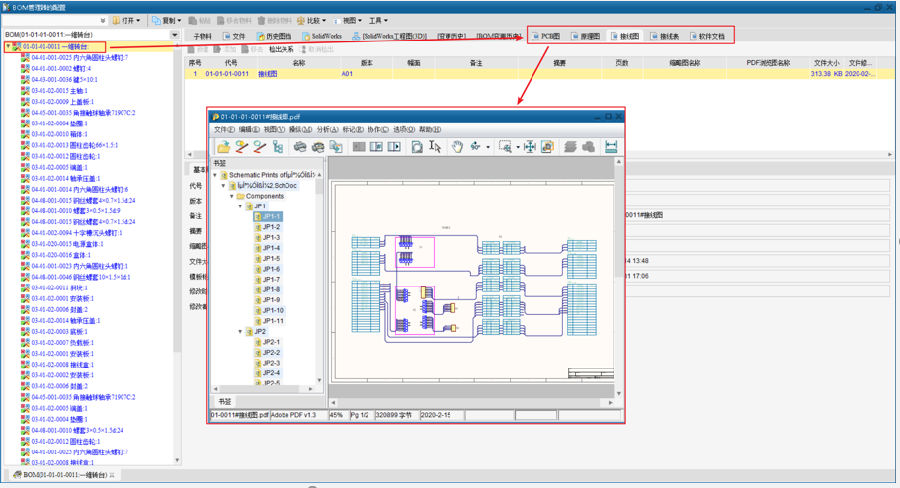This screenshot has height=488, width=900.
Task: Open the 文件(F) menu in PDF viewer
Action: tap(224, 129)
